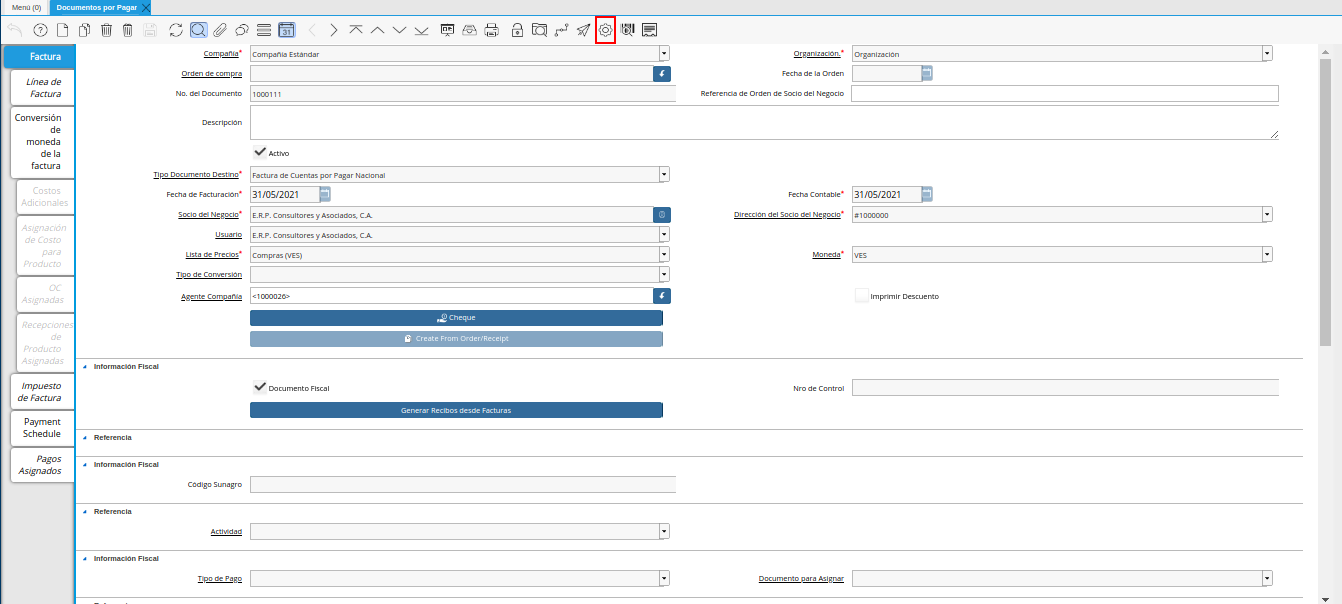Click the Undo changes toolbar icon
This screenshot has height=604, width=1342.
(x=15, y=30)
